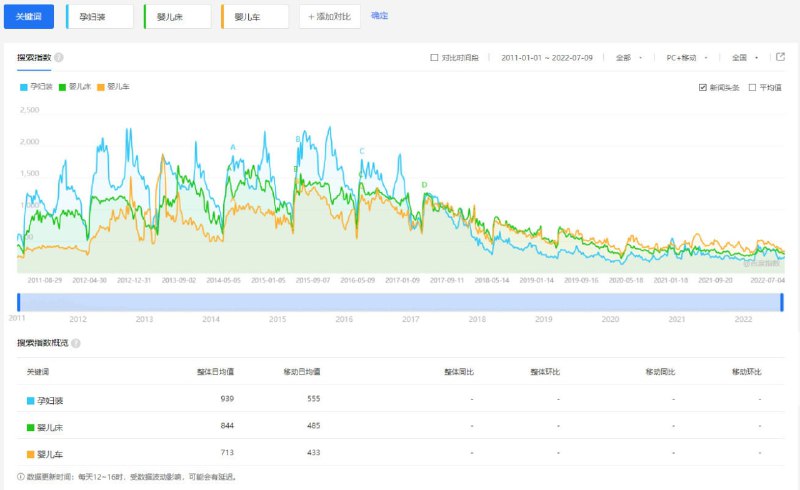Enable the 对比时间段 checkbox
This screenshot has height=490, width=800.
point(434,58)
